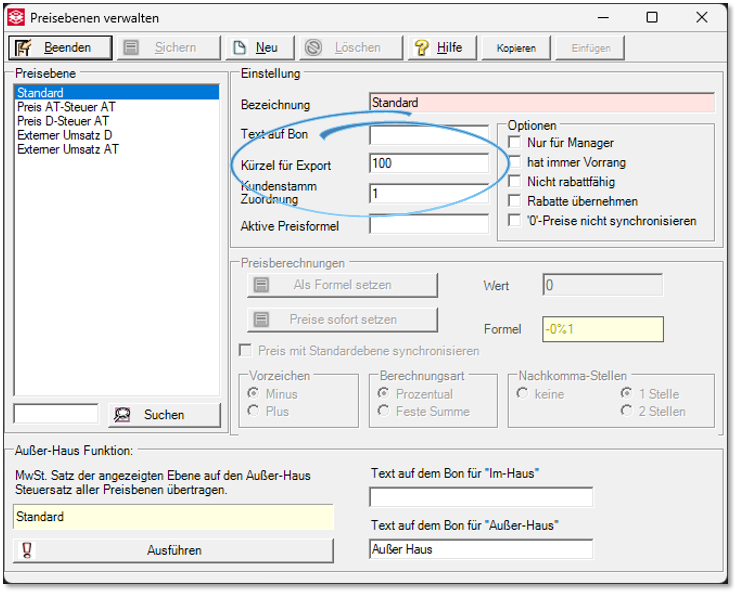Focus the Text auf Bon field
The width and height of the screenshot is (734, 593).
click(428, 134)
